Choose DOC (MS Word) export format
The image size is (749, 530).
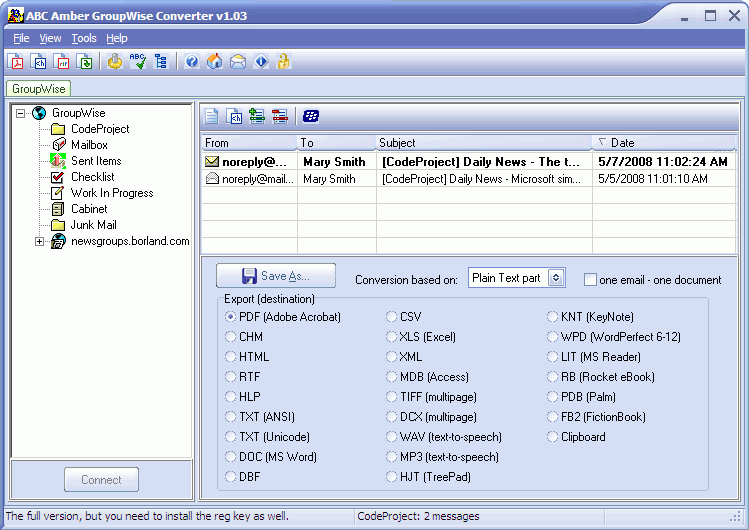[x=231, y=457]
